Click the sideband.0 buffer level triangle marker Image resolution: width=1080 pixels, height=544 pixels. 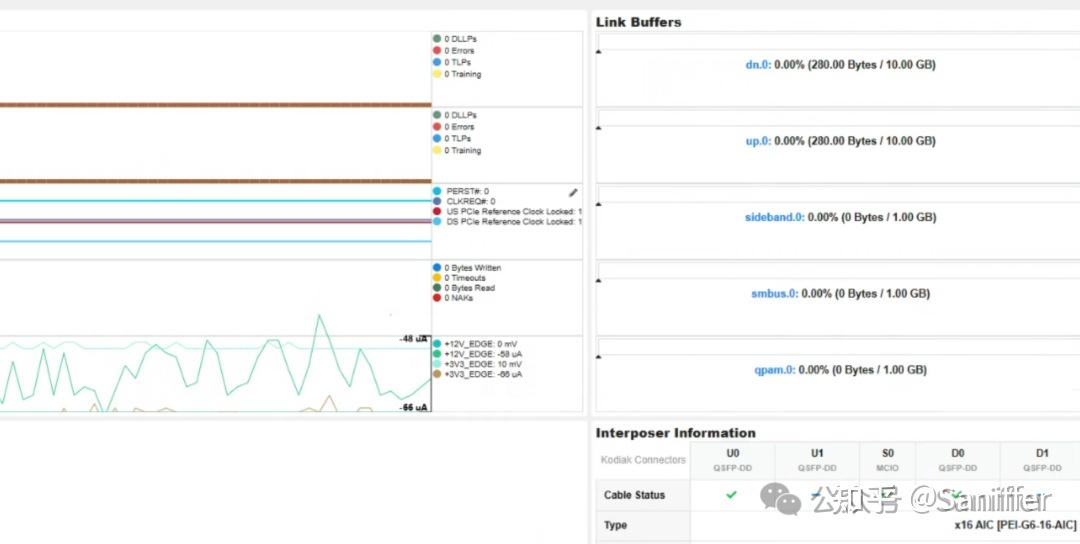point(599,204)
